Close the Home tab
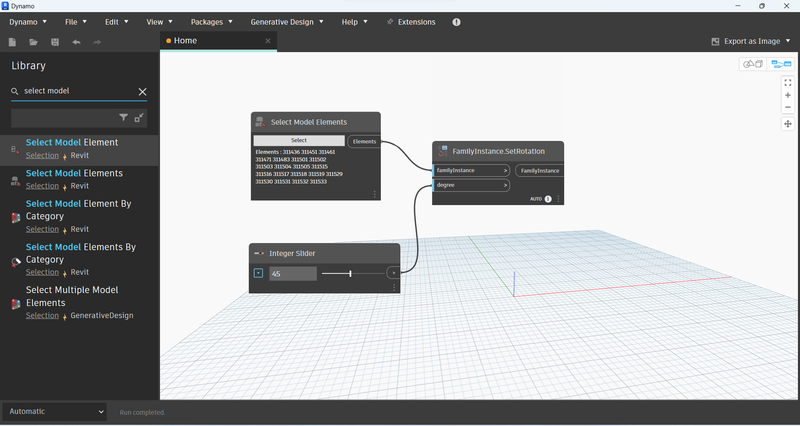Image resolution: width=800 pixels, height=426 pixels. (268, 41)
